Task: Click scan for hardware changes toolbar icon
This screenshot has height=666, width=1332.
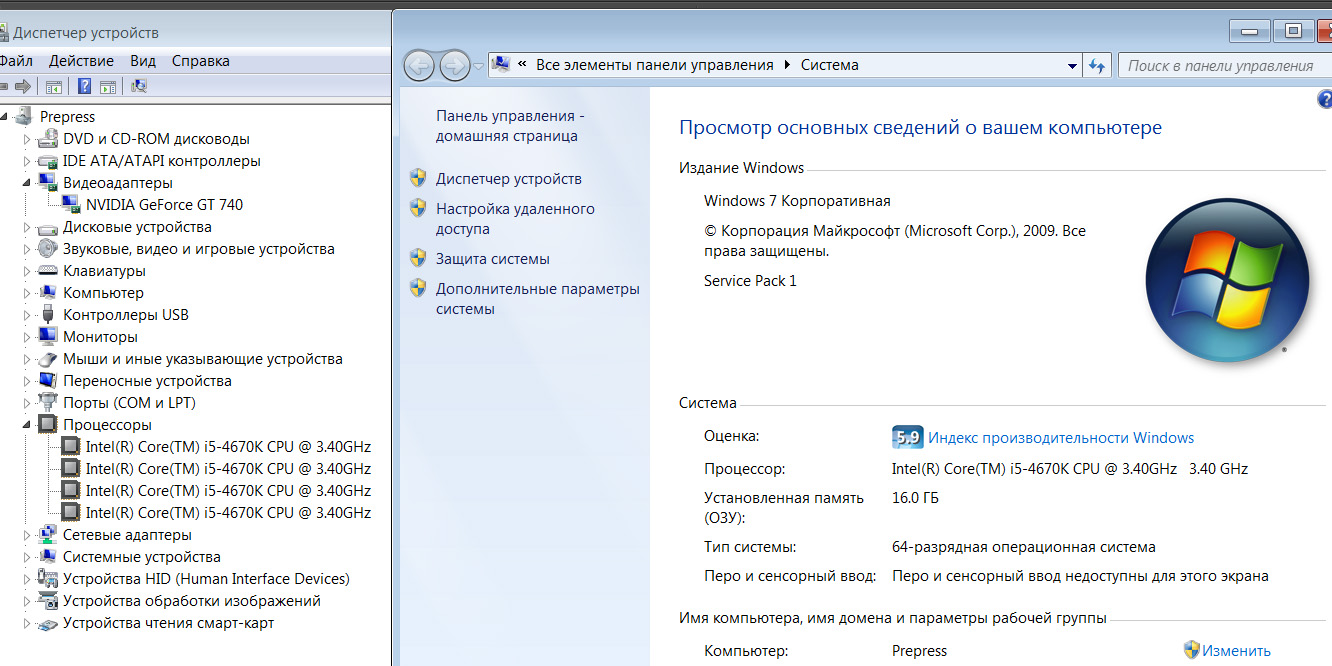Action: 139,87
